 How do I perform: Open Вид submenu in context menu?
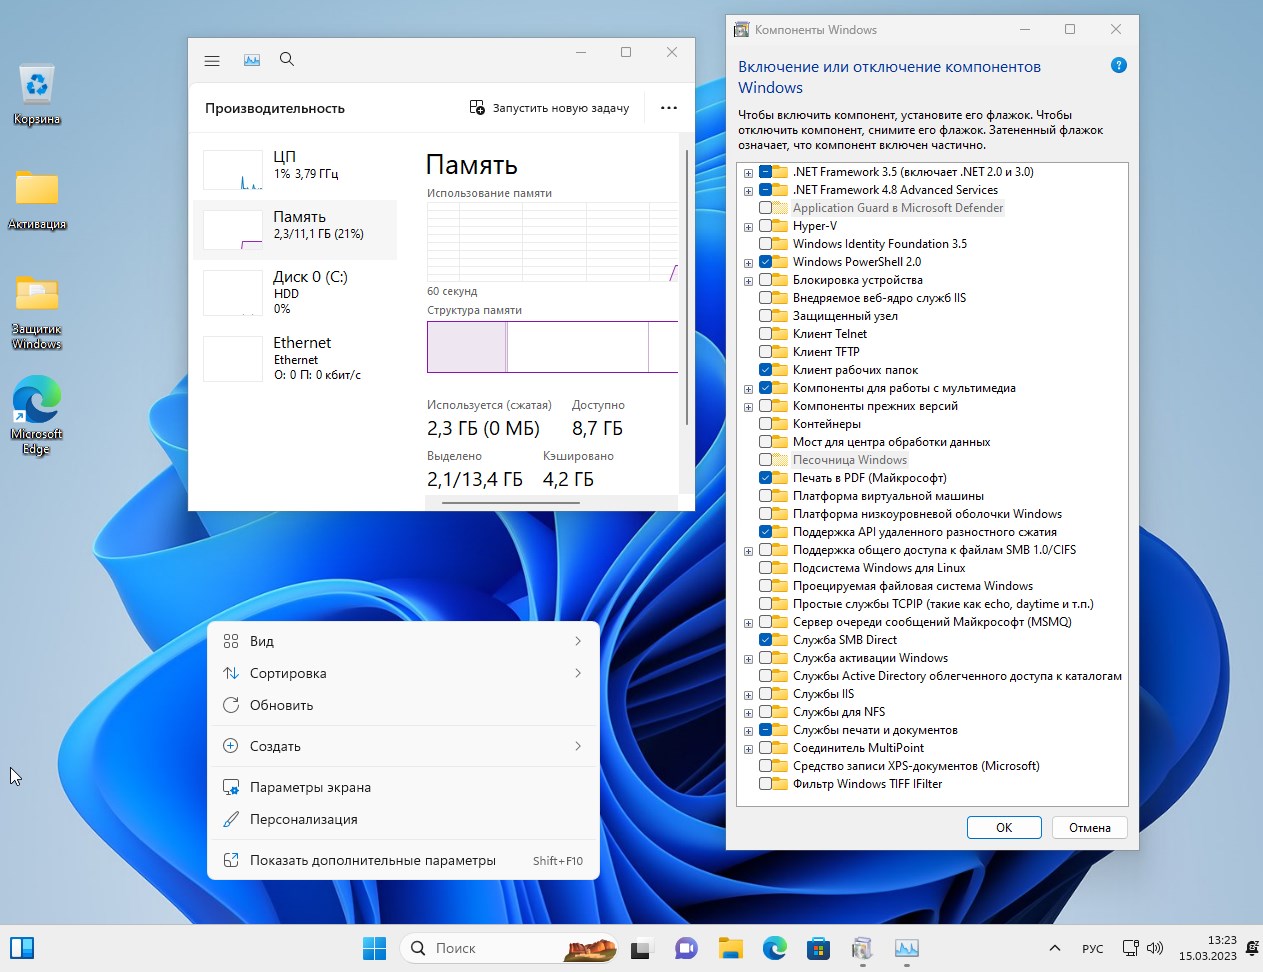click(x=403, y=641)
